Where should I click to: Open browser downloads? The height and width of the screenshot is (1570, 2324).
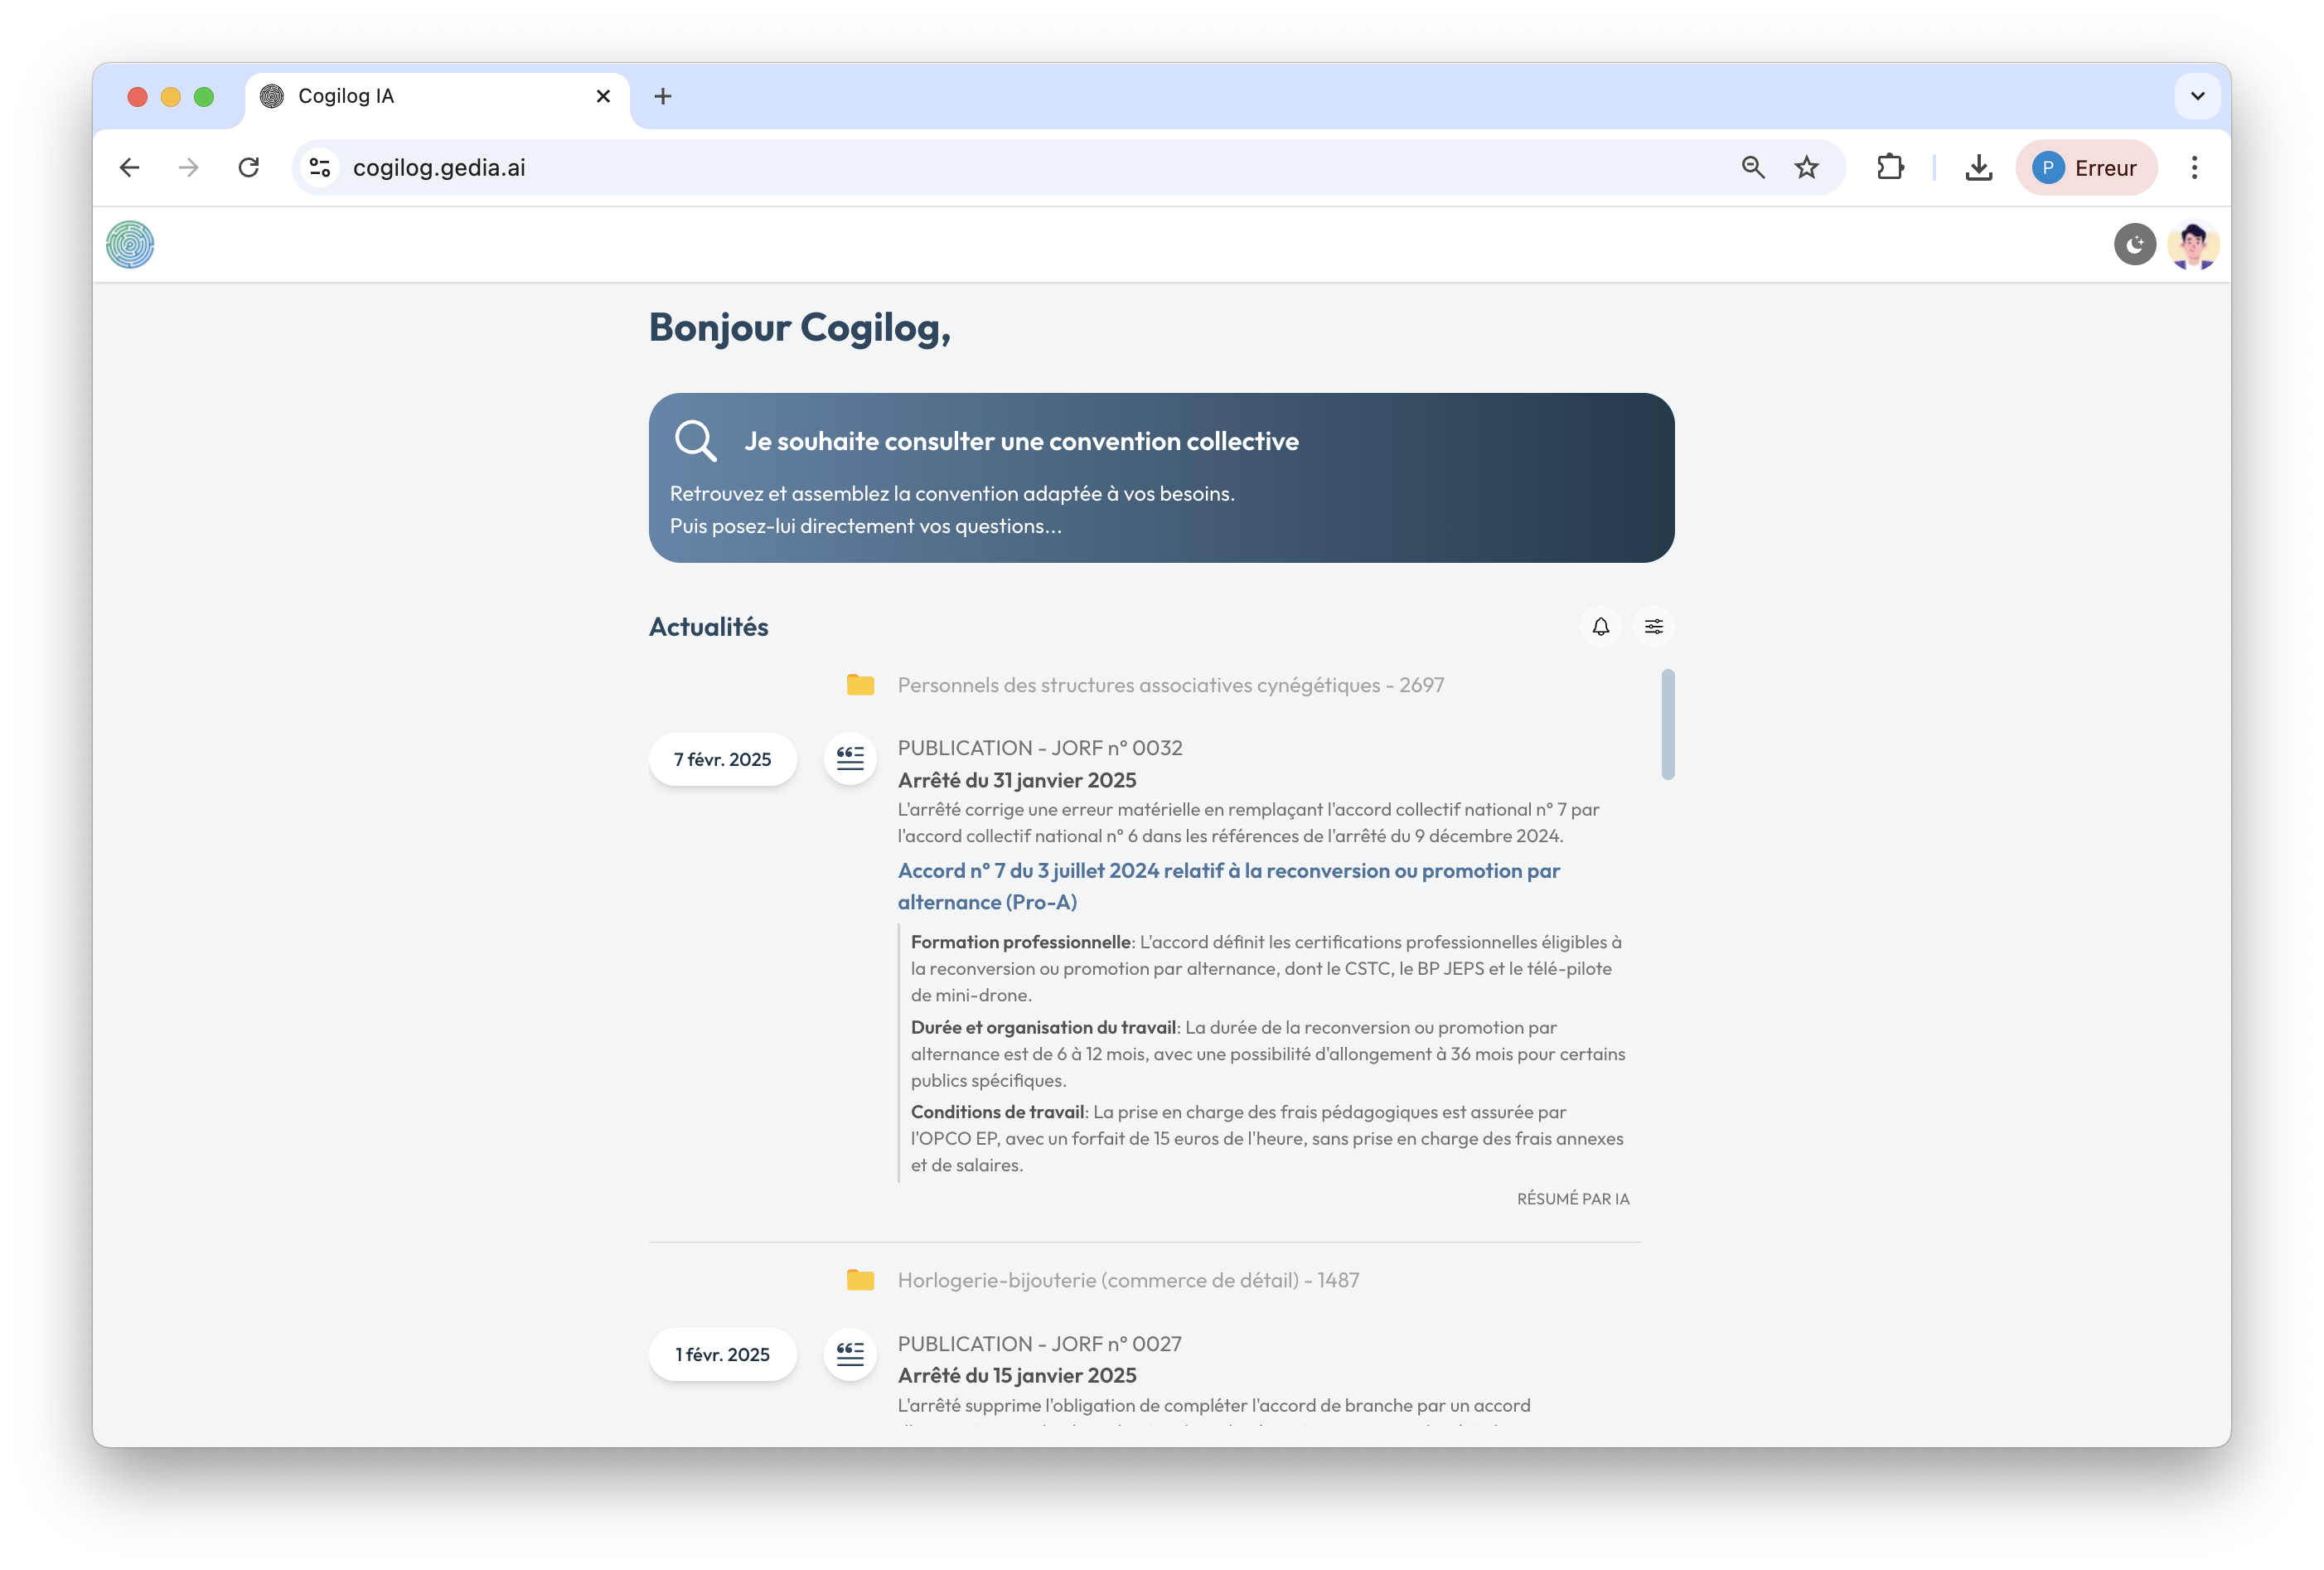click(1978, 168)
